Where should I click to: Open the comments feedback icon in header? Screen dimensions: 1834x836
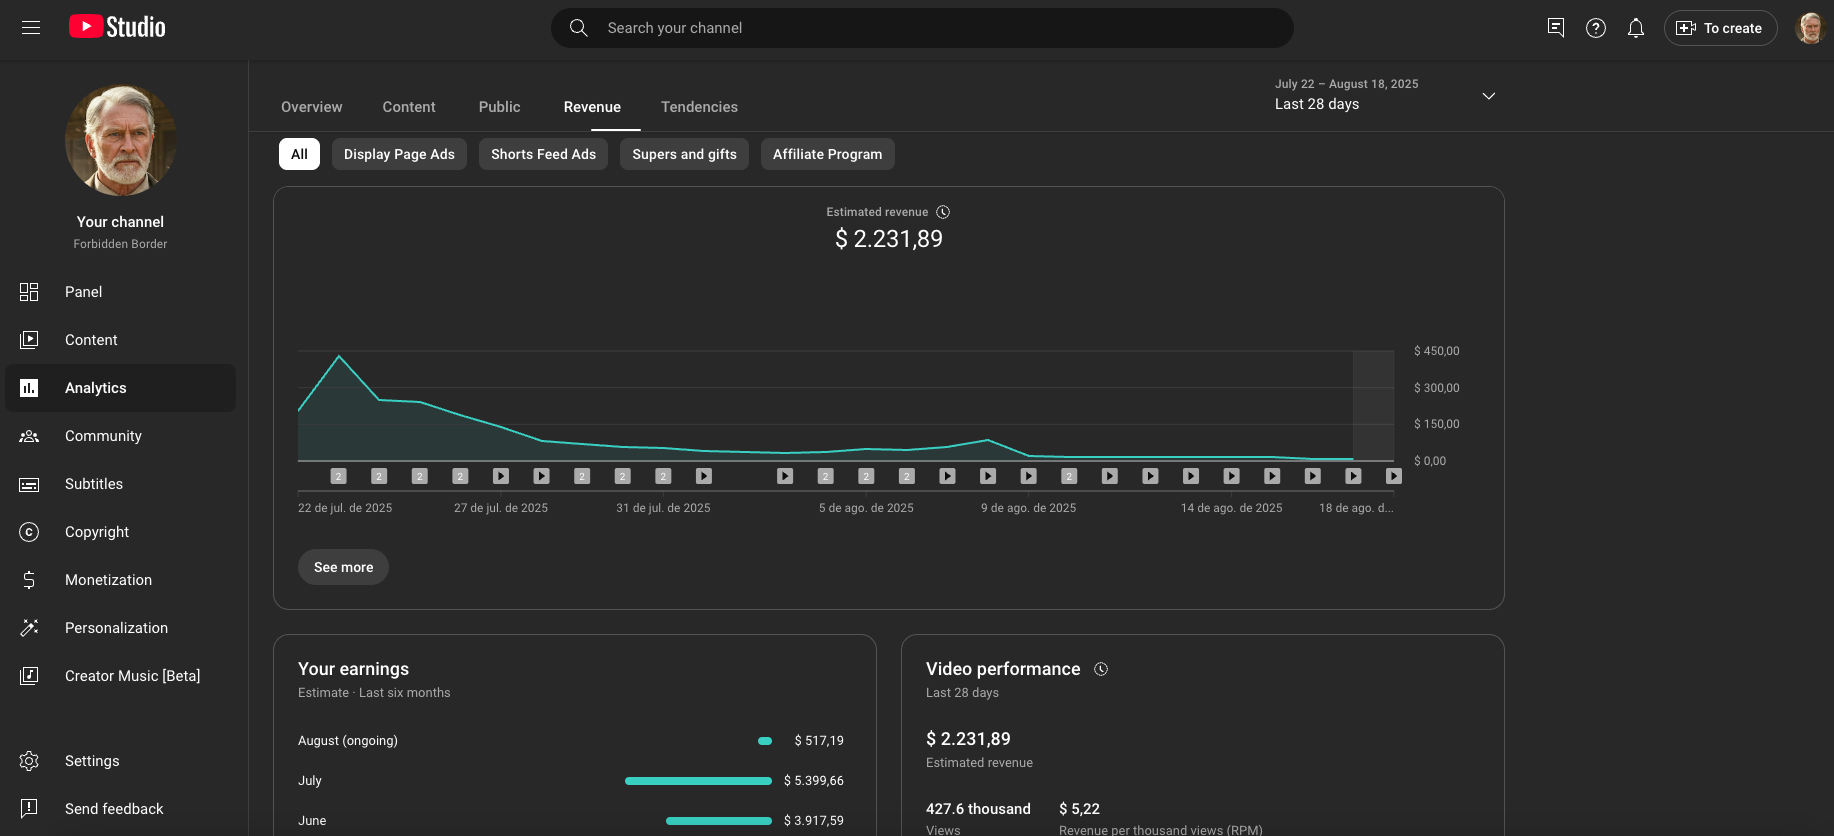pyautogui.click(x=1556, y=28)
